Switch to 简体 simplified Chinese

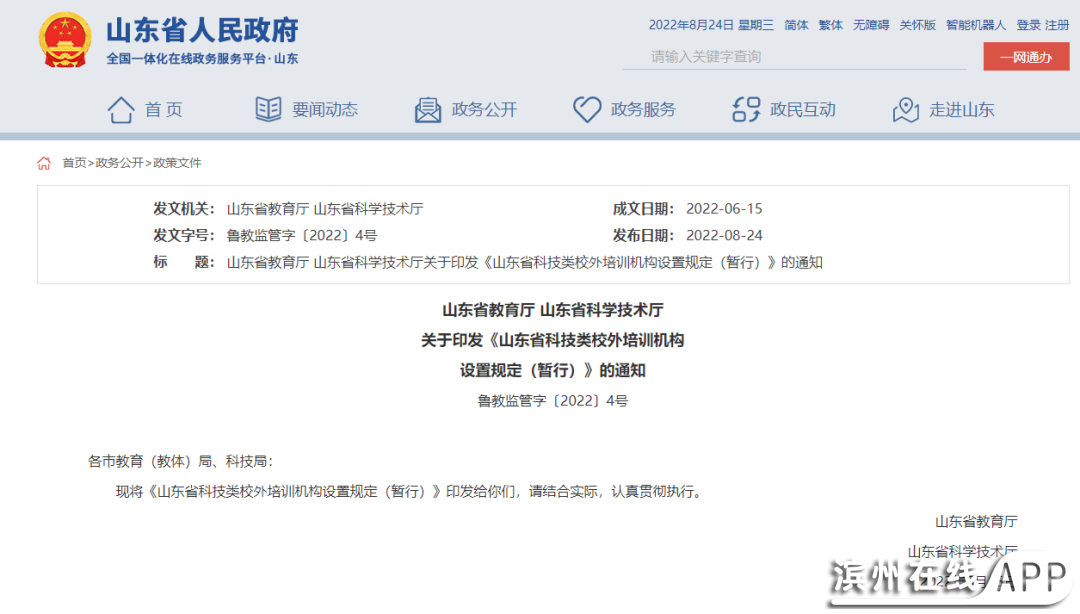[796, 25]
